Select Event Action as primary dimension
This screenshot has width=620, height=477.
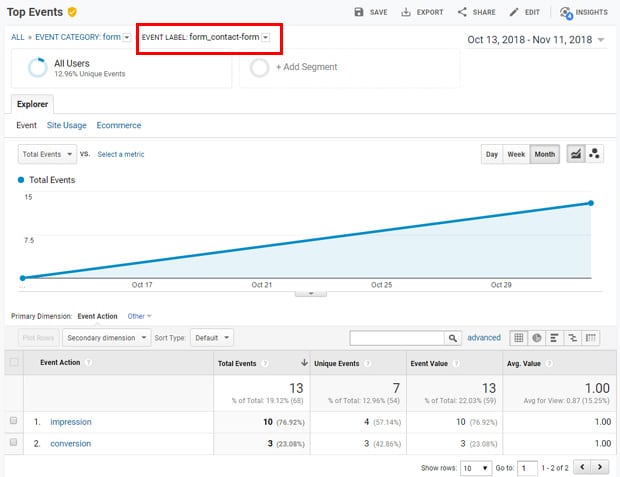pyautogui.click(x=97, y=316)
